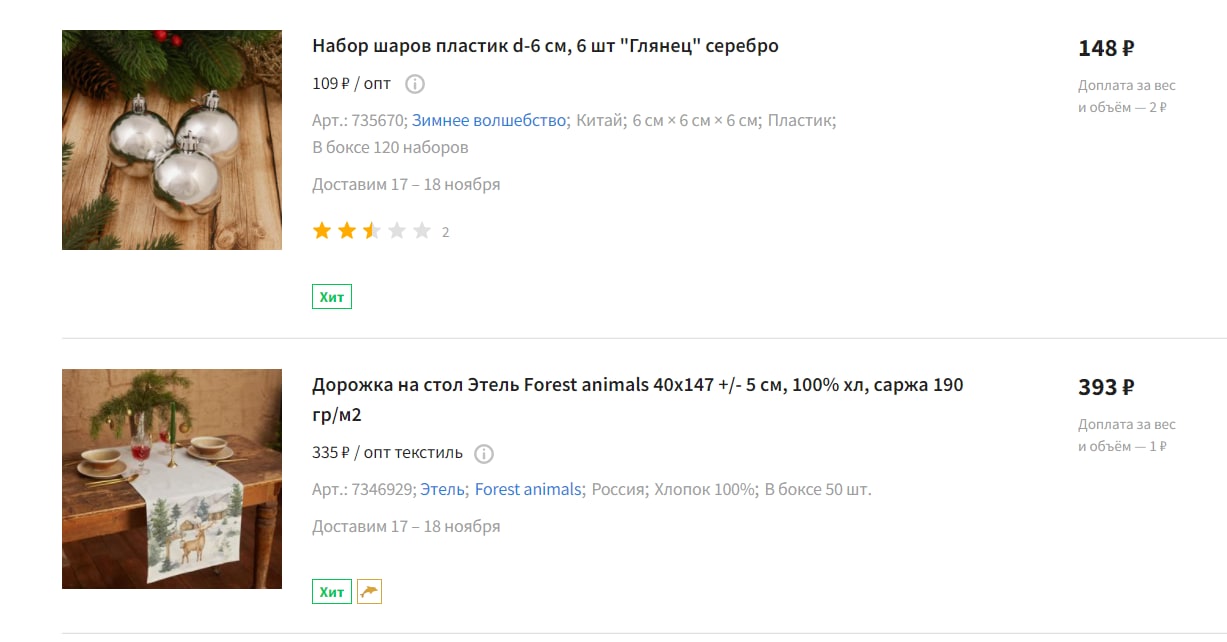Open product title Набор шаров пластик d-6 см
This screenshot has height=642, width=1227.
(545, 46)
